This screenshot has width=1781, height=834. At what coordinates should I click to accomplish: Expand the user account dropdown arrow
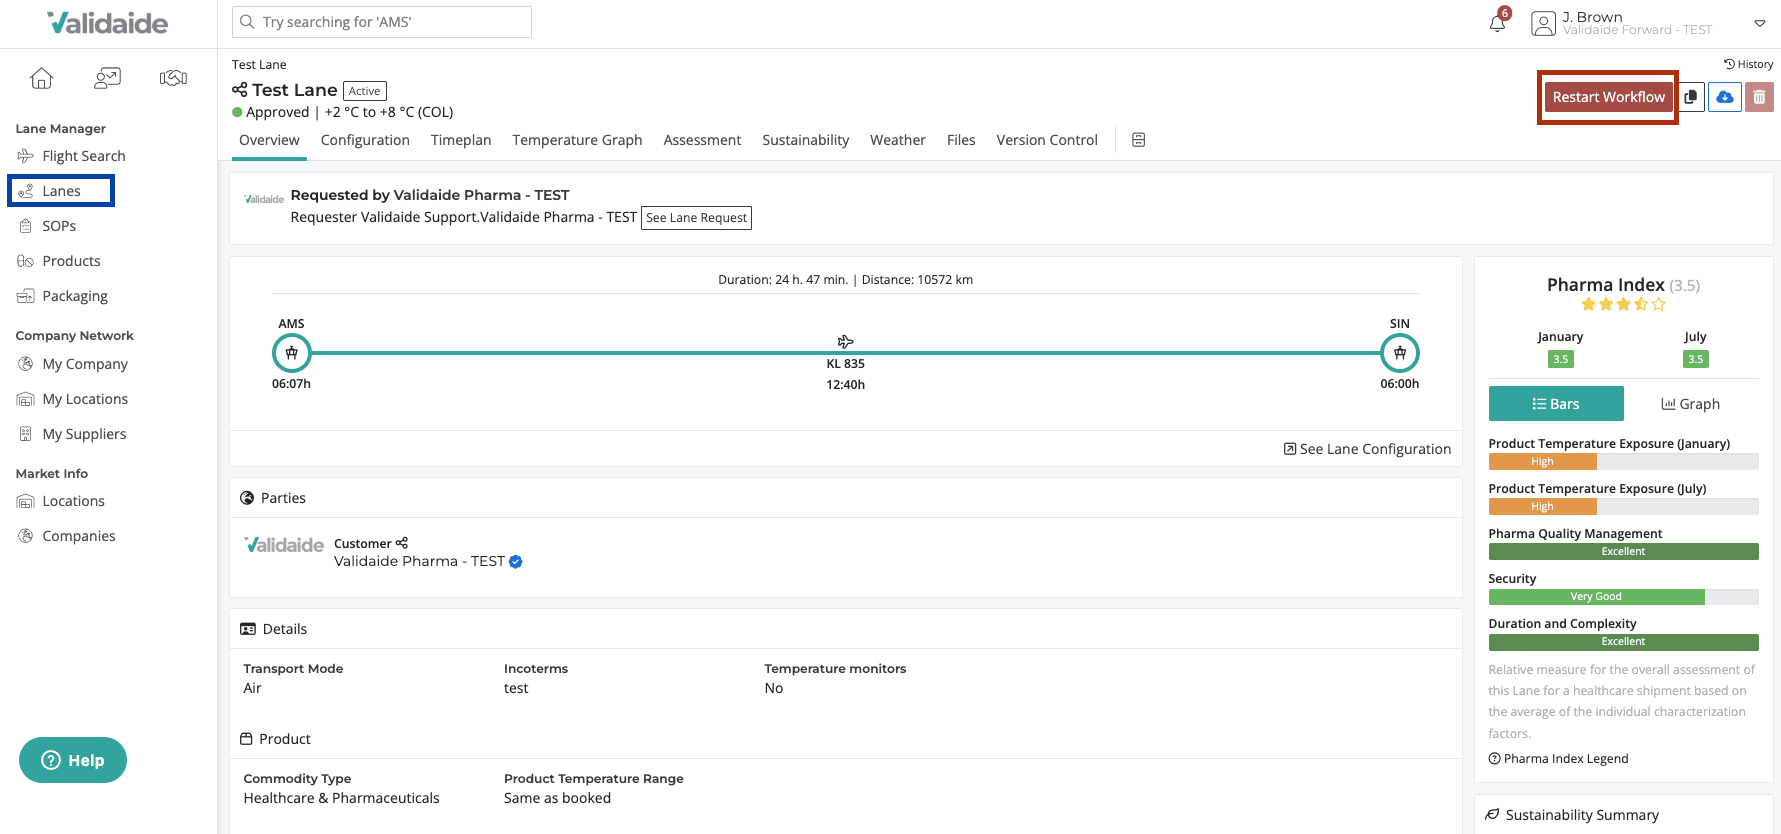coord(1759,23)
